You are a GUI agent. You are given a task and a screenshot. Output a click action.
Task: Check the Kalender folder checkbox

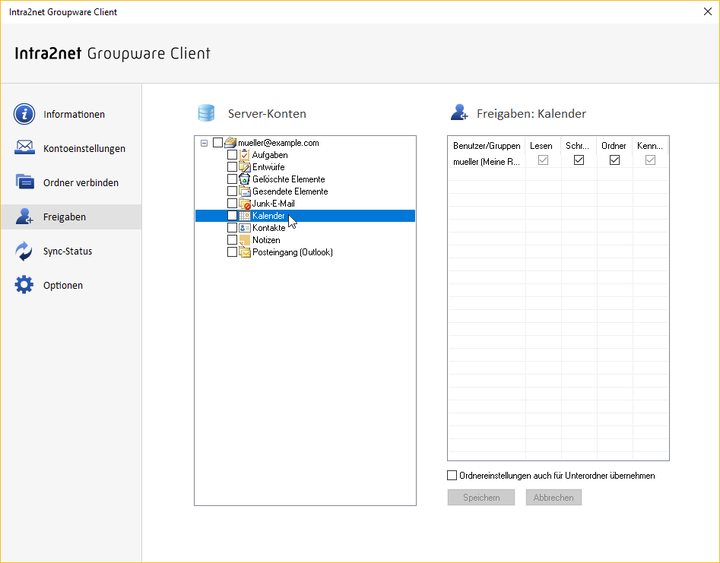pyautogui.click(x=232, y=215)
